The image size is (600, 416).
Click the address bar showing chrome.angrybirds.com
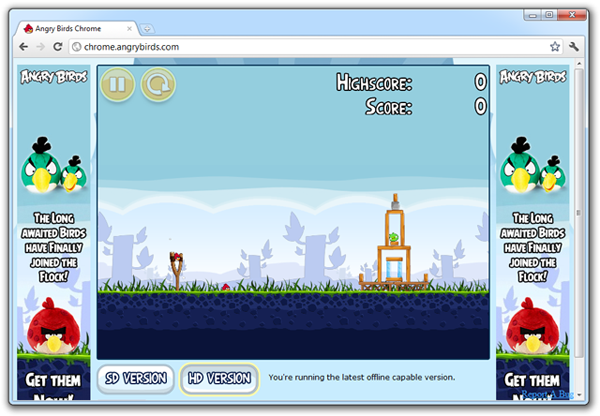click(316, 47)
